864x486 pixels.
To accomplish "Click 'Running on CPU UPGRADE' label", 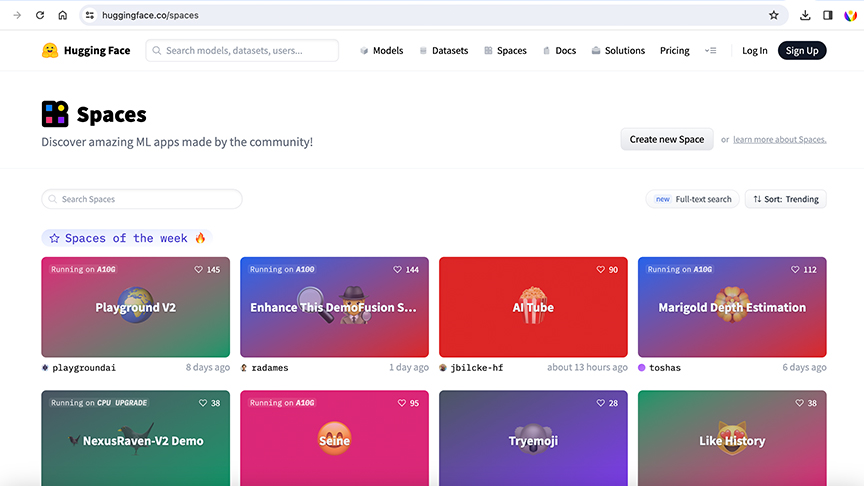I will [99, 403].
